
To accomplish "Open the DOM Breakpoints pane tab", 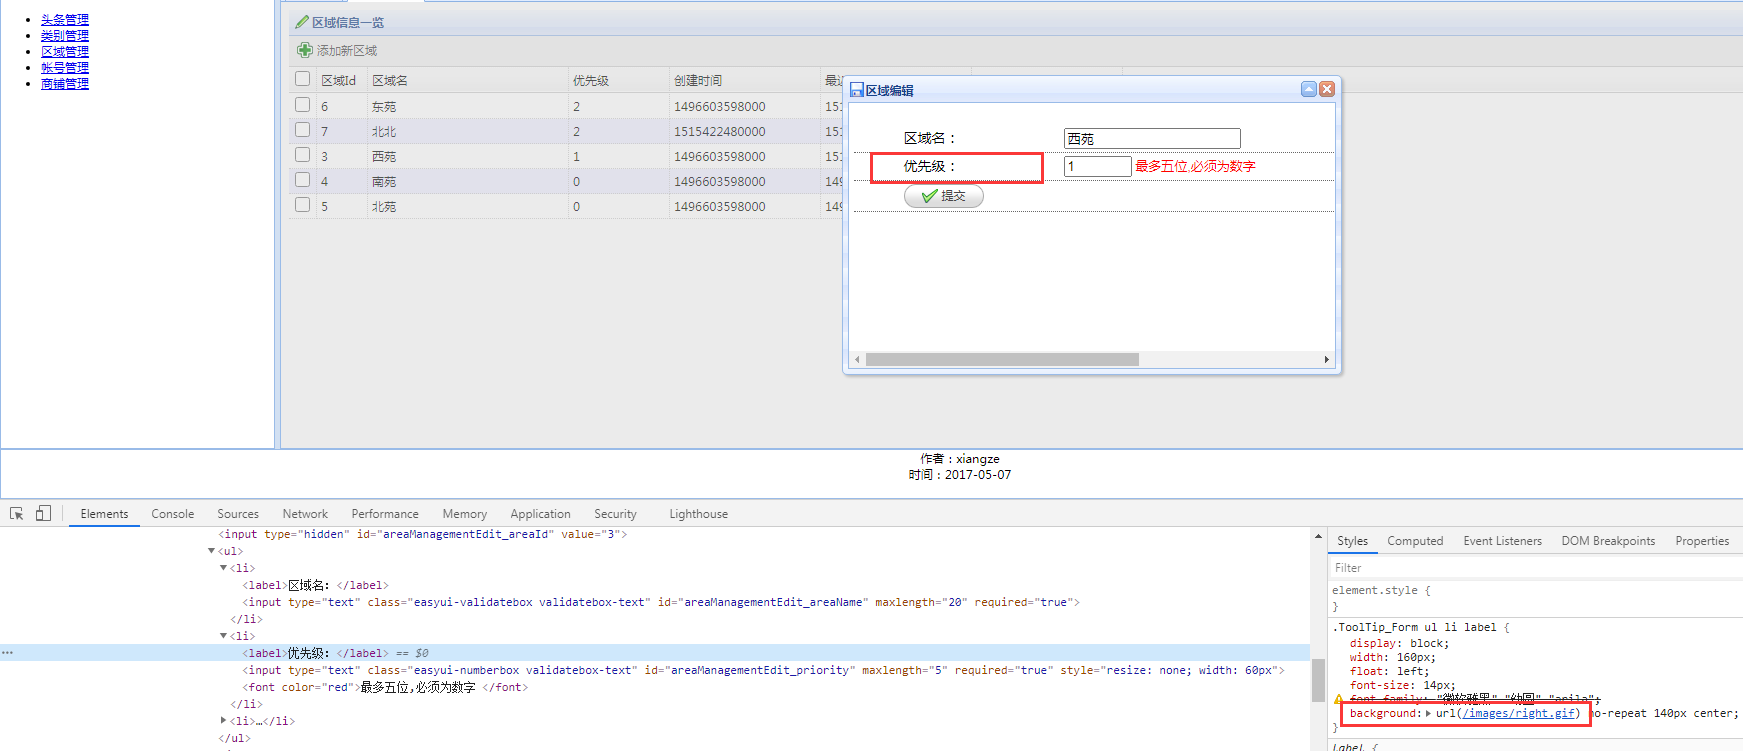I will (x=1608, y=541).
